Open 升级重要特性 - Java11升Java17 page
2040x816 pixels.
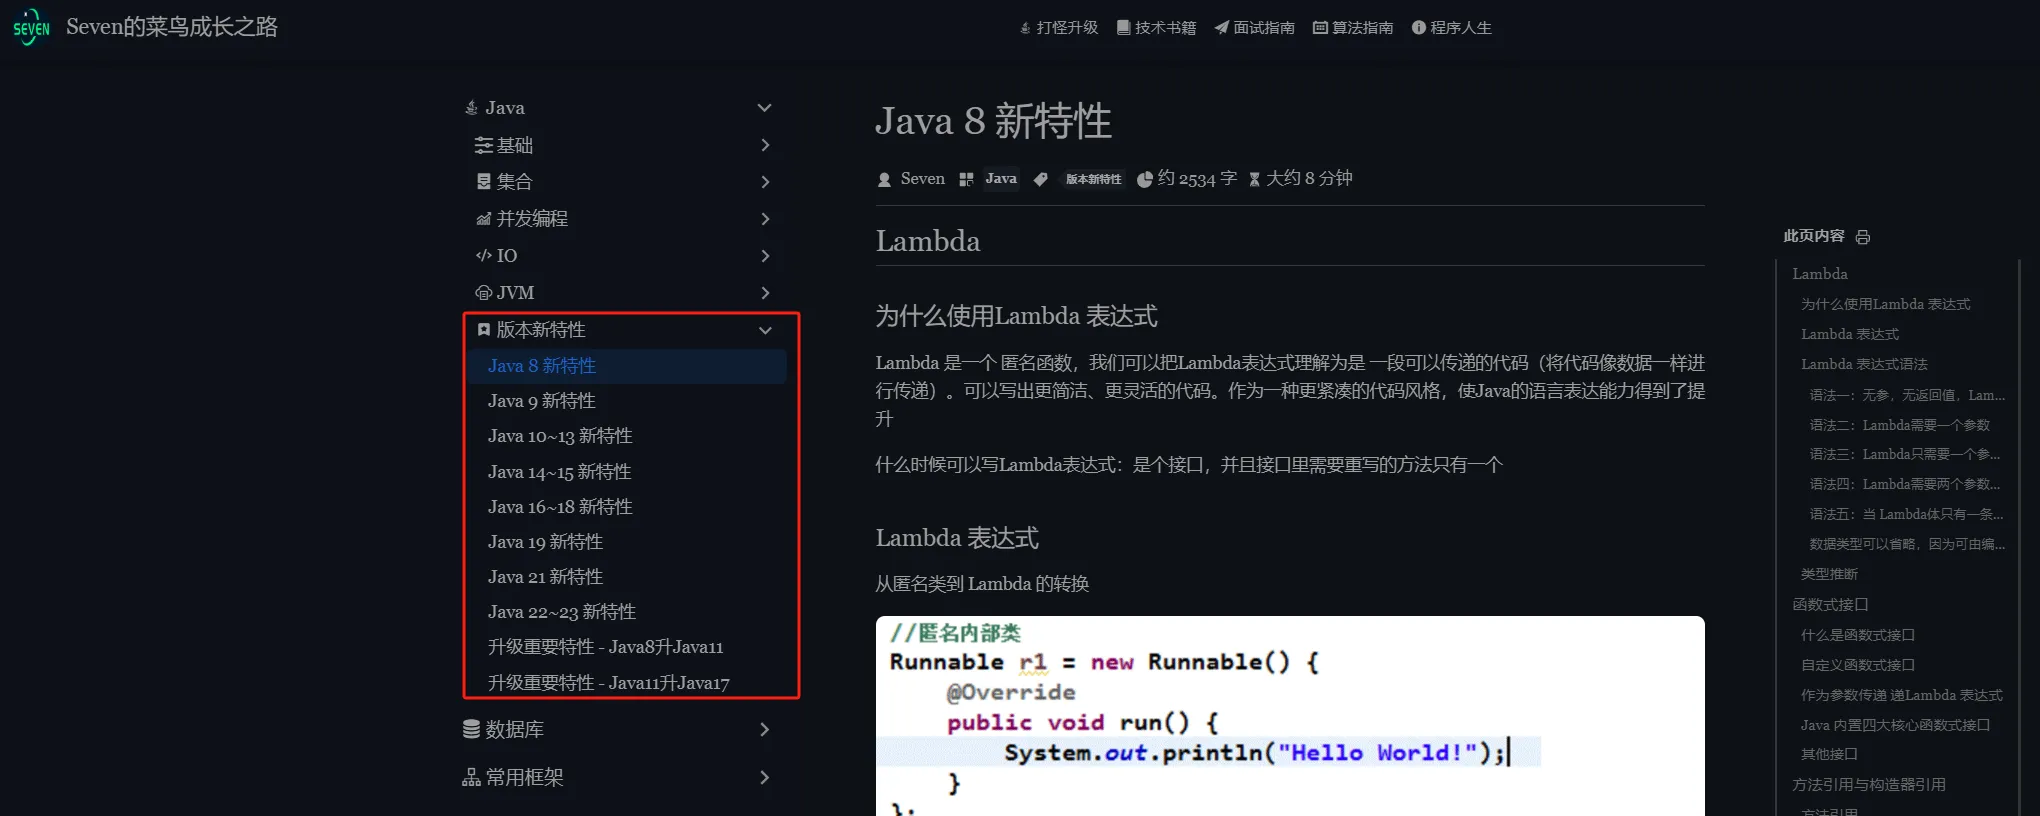coord(608,683)
